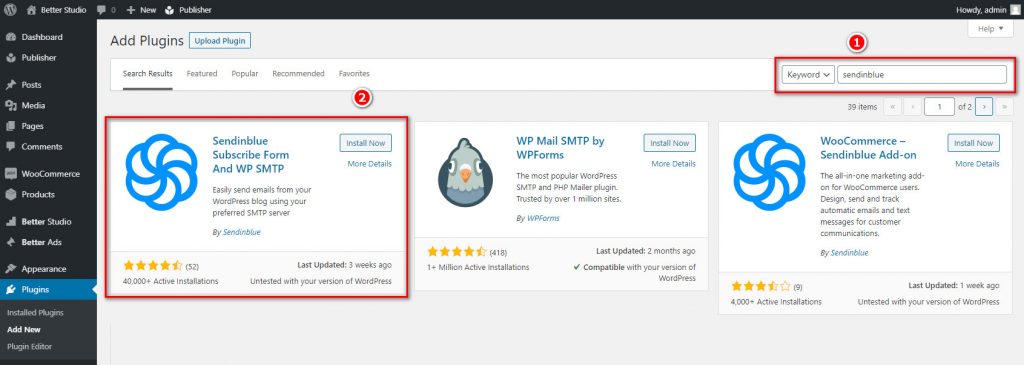
Task: Click the plus New icon in admin bar
Action: pos(131,10)
